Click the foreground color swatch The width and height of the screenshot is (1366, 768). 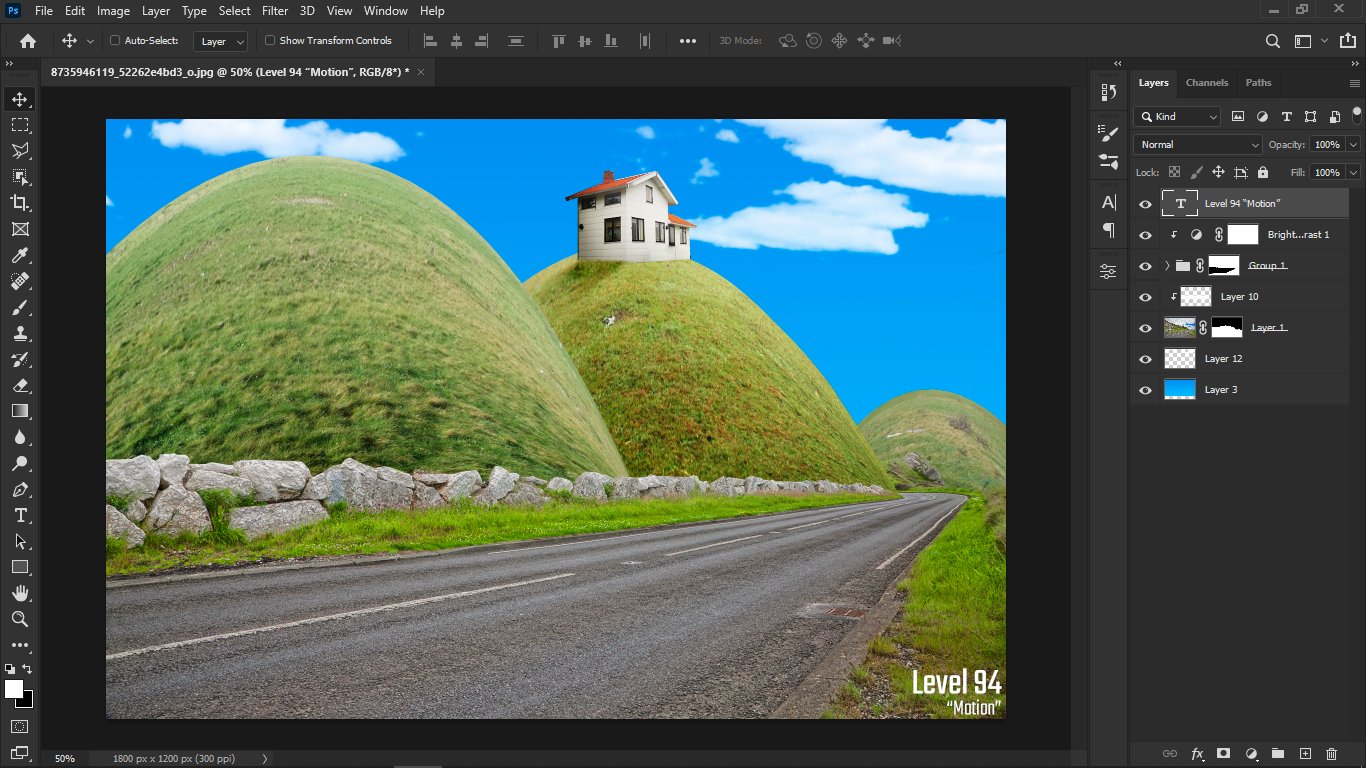(14, 689)
